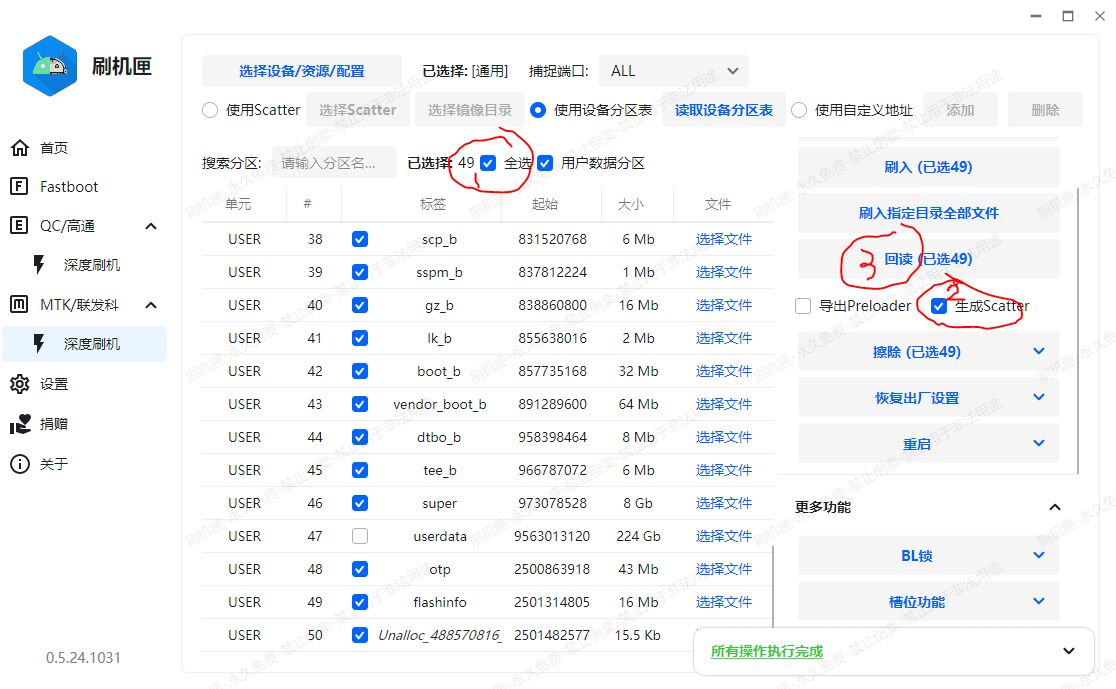Open the 捕捉端口 ALL dropdown
The height and width of the screenshot is (689, 1116).
tap(674, 71)
